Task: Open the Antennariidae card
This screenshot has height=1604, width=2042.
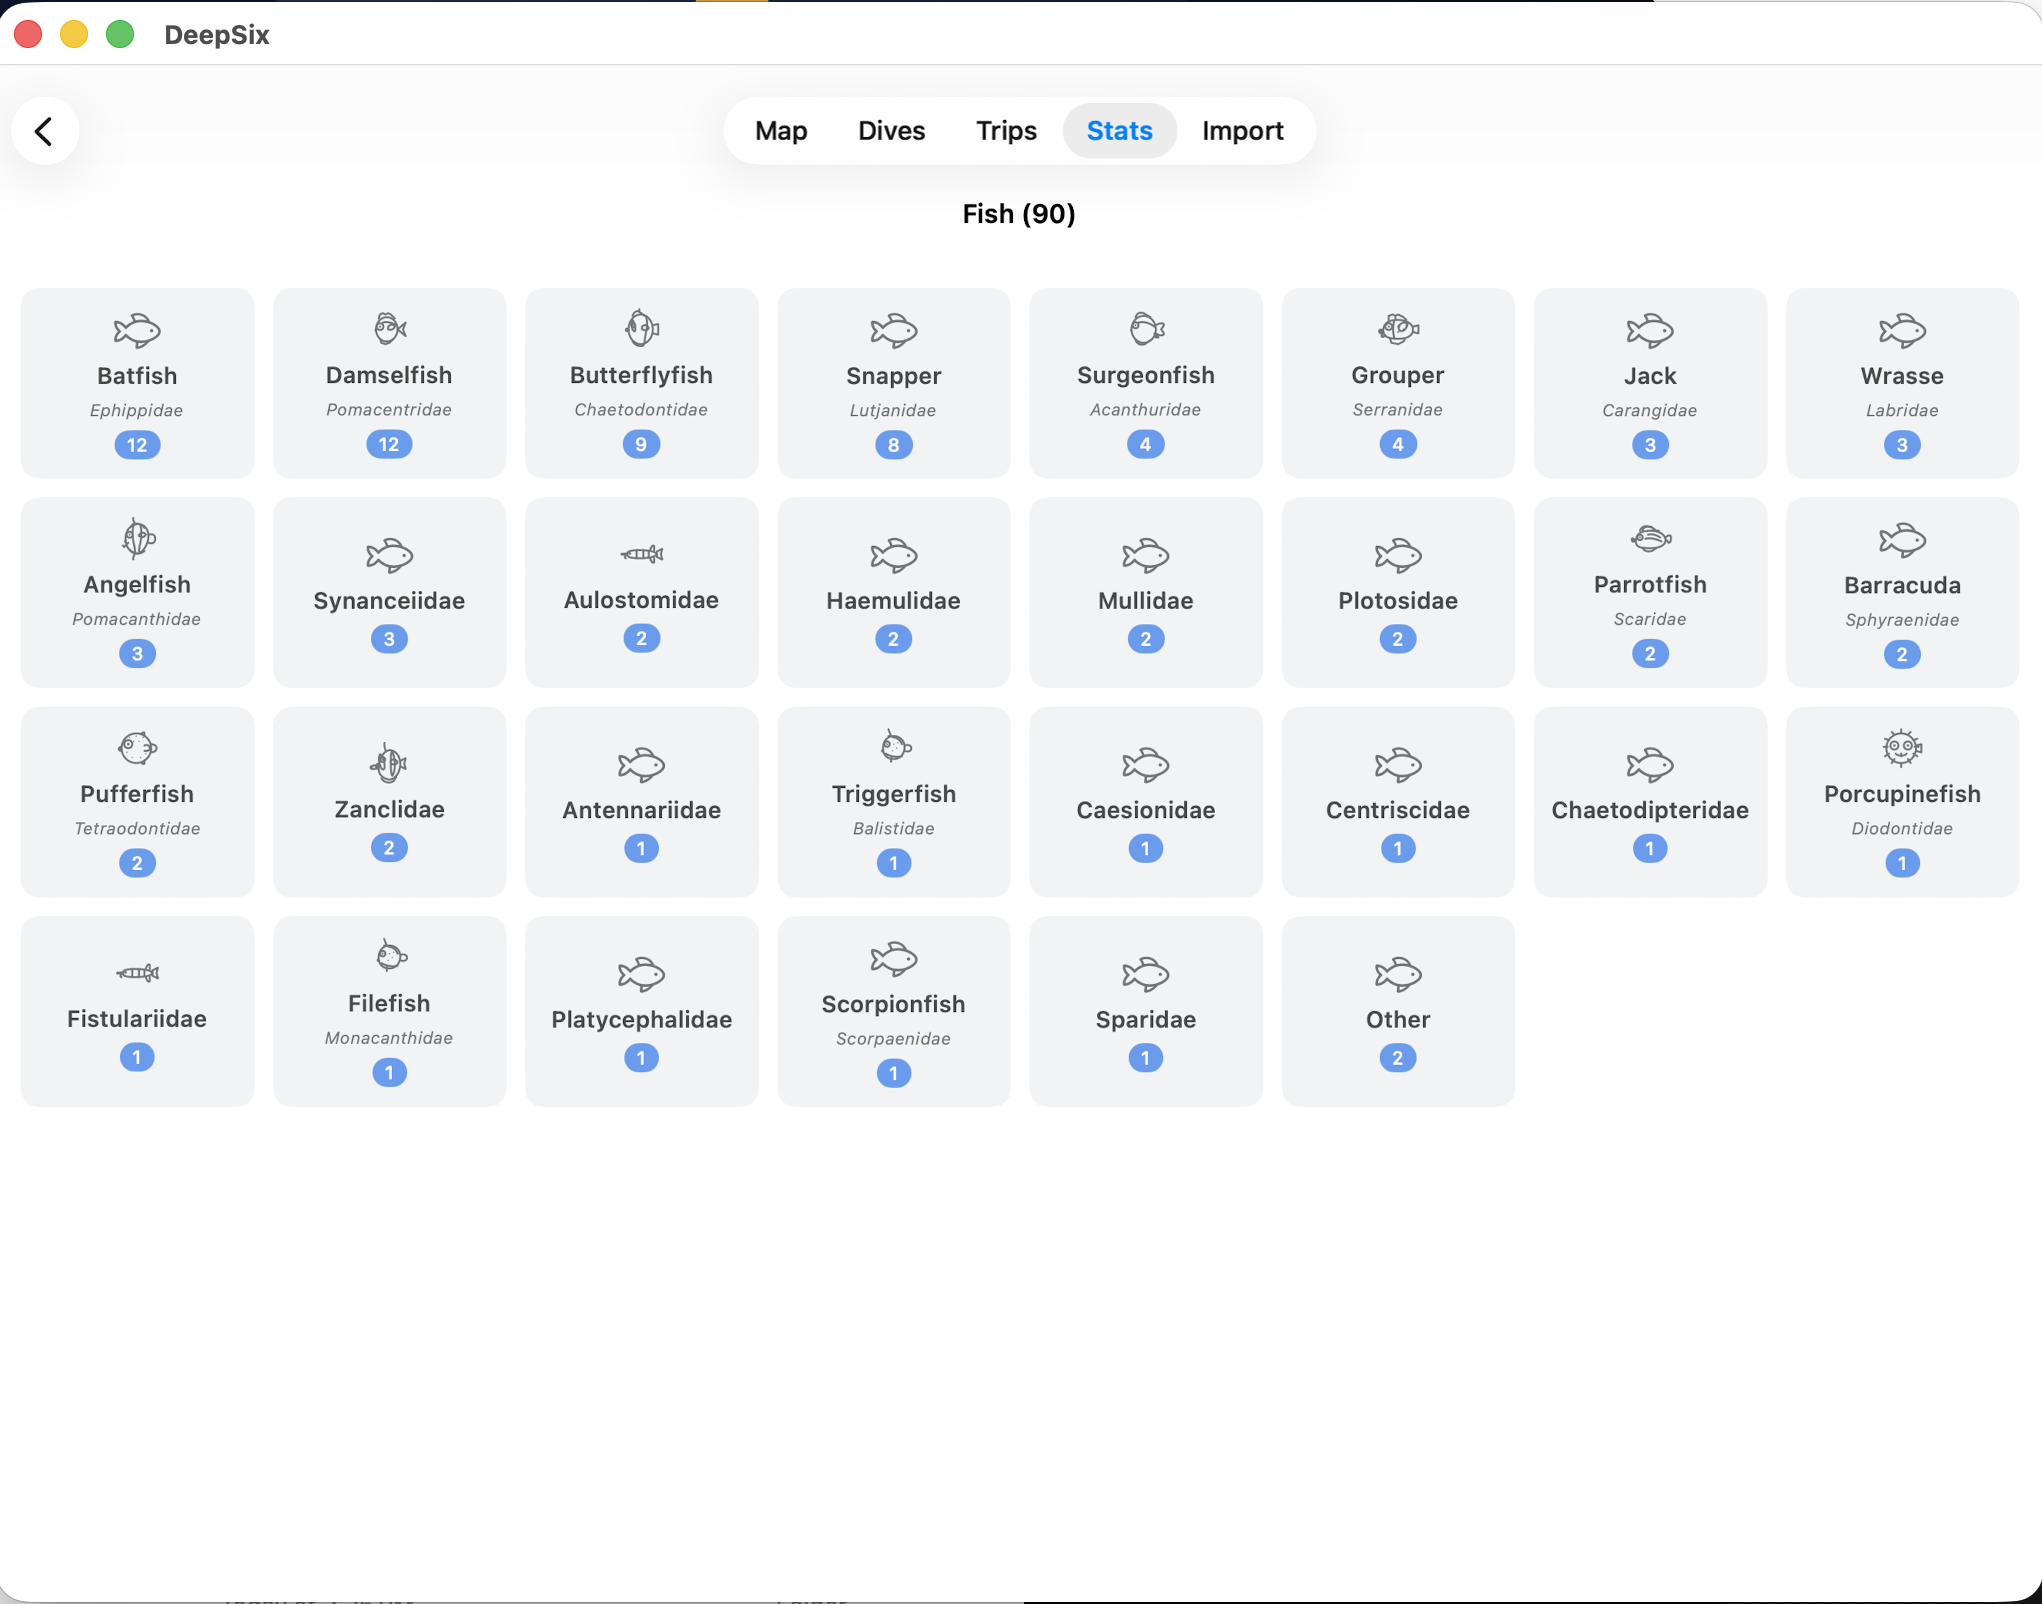Action: point(641,802)
